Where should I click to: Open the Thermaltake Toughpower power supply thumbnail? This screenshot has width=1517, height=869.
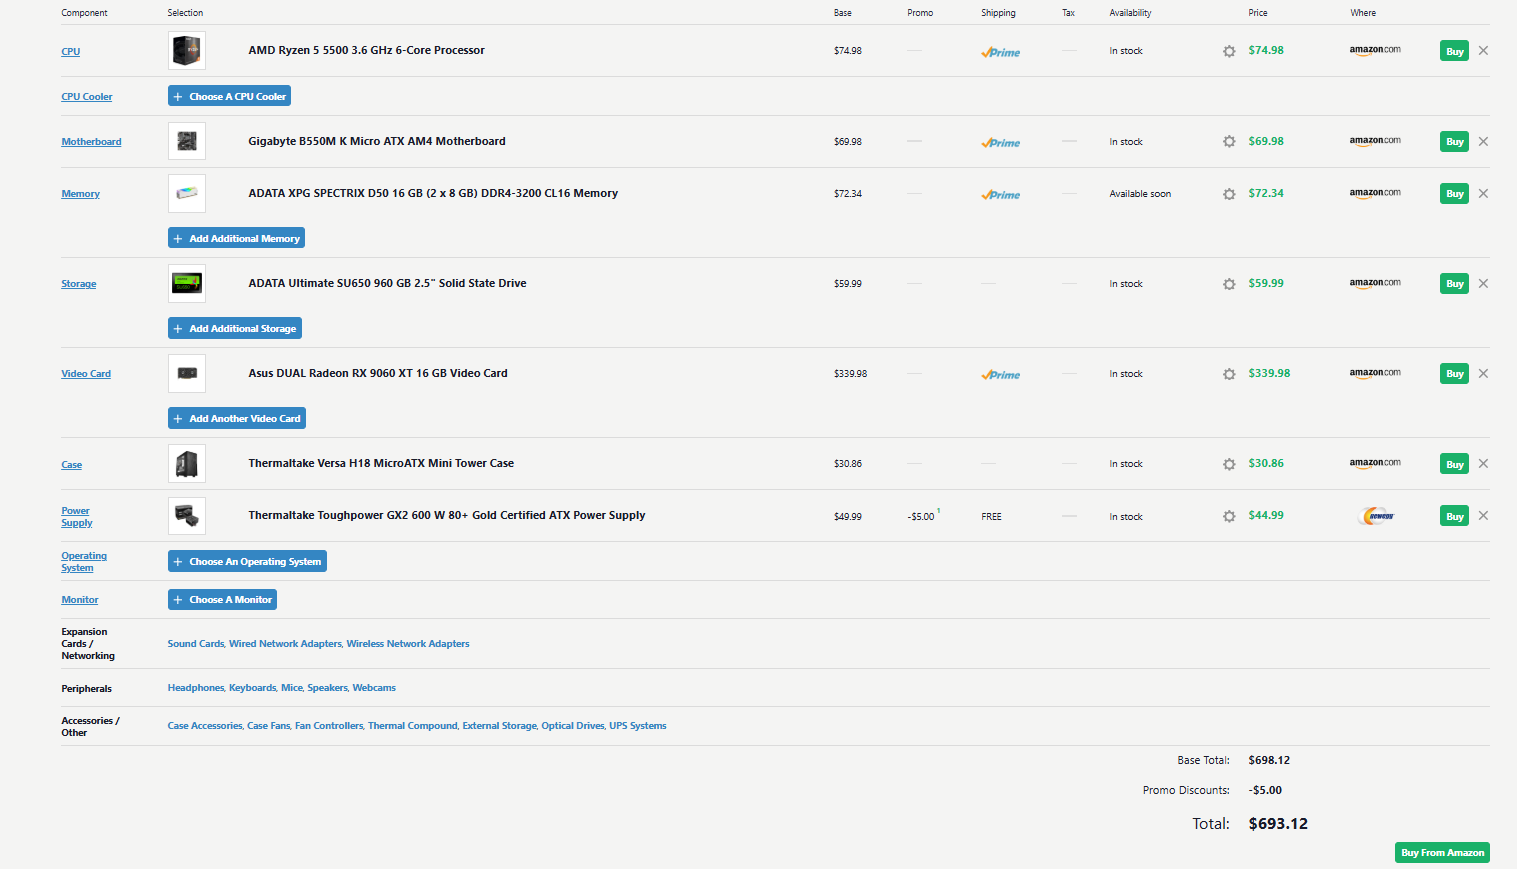pyautogui.click(x=187, y=516)
